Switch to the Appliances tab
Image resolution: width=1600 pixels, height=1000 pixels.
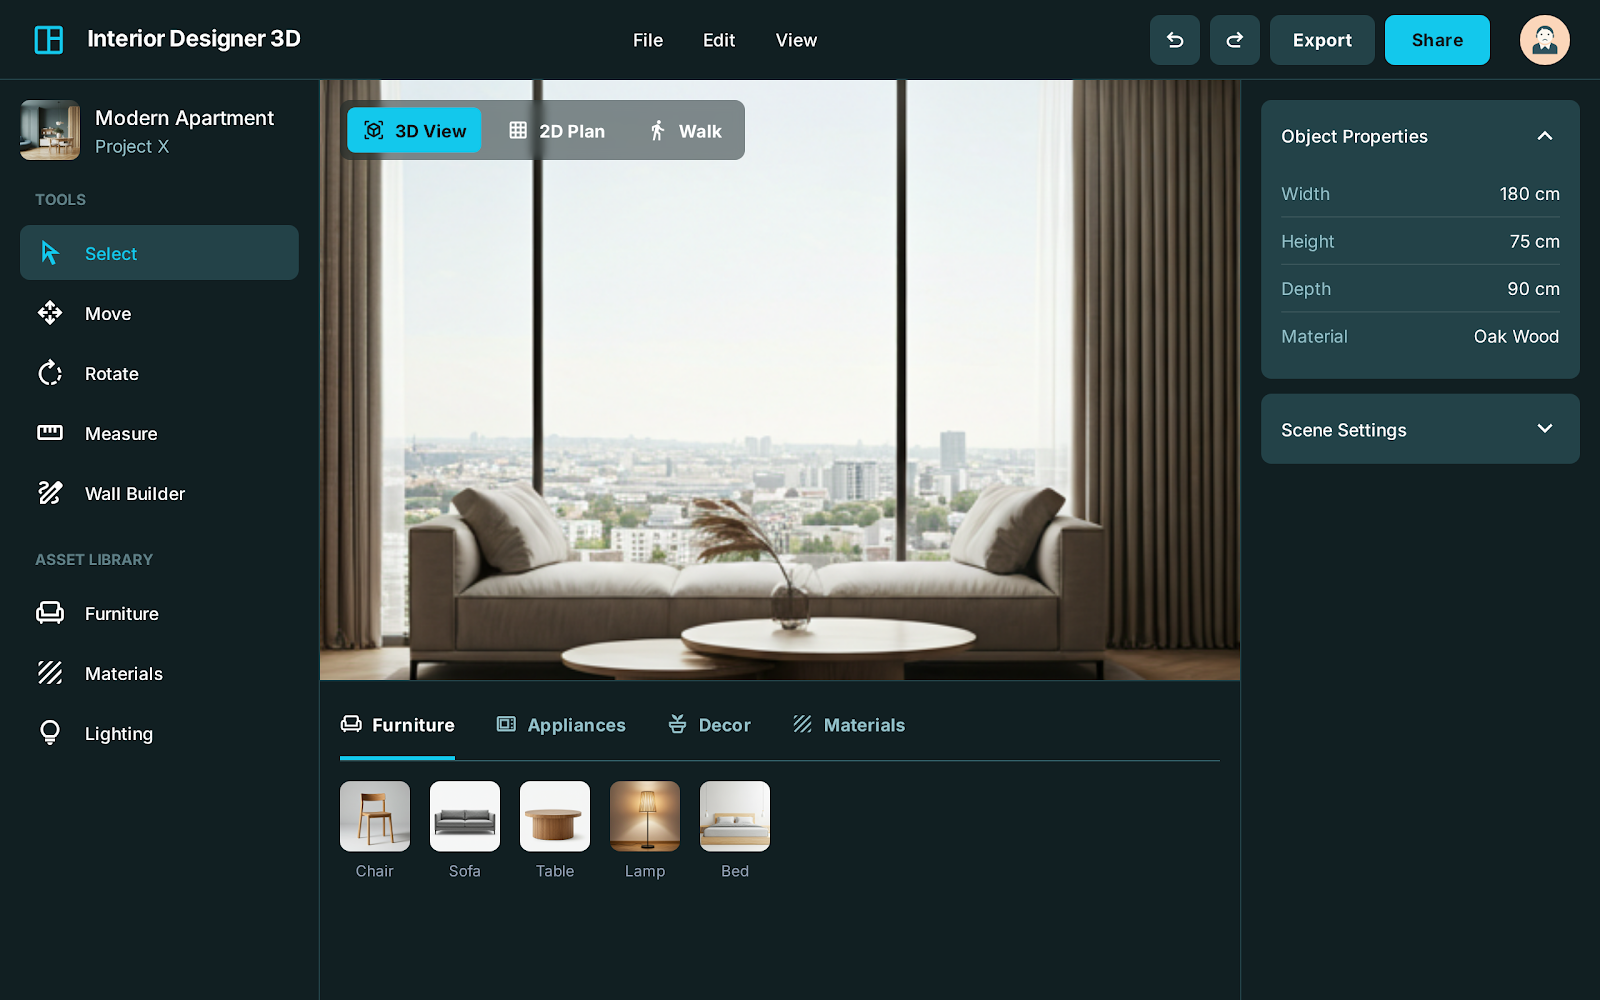[561, 724]
